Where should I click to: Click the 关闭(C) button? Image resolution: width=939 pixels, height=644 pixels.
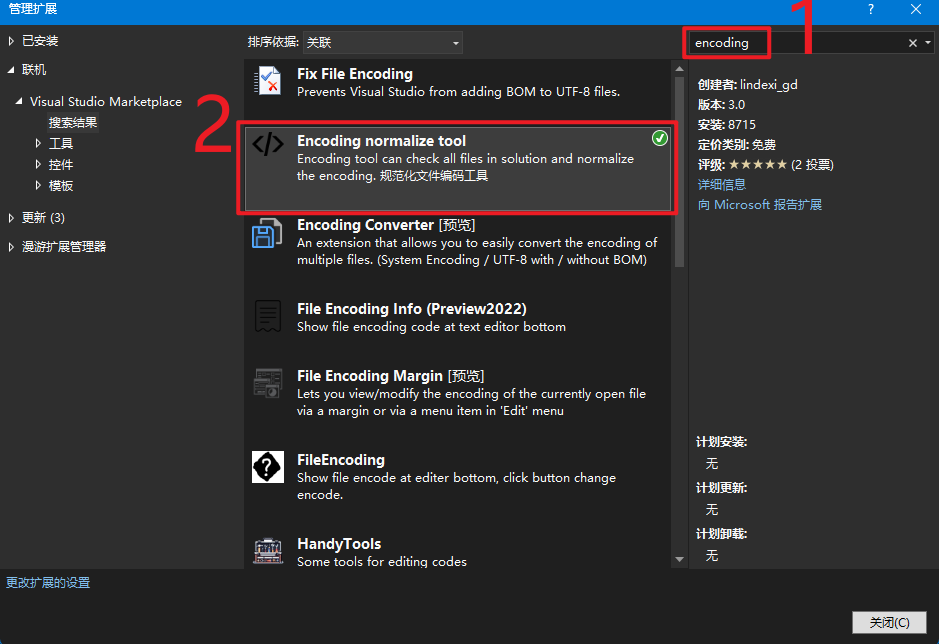(889, 622)
